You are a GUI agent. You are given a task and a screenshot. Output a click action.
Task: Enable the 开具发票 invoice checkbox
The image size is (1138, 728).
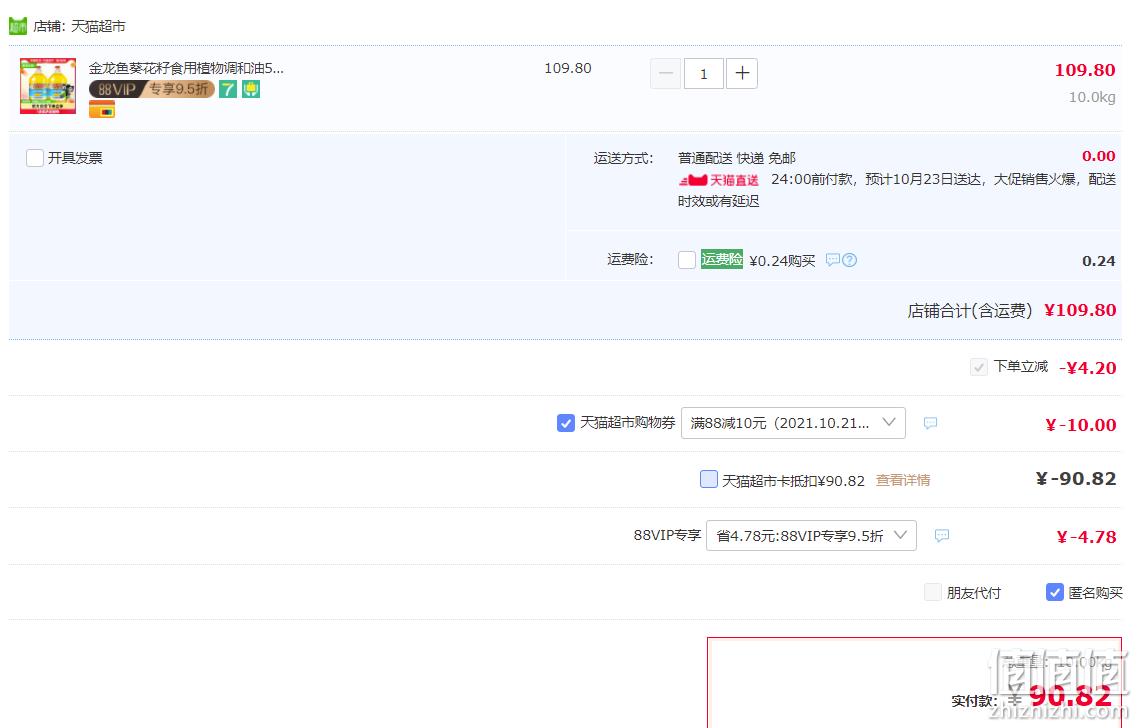pyautogui.click(x=35, y=158)
